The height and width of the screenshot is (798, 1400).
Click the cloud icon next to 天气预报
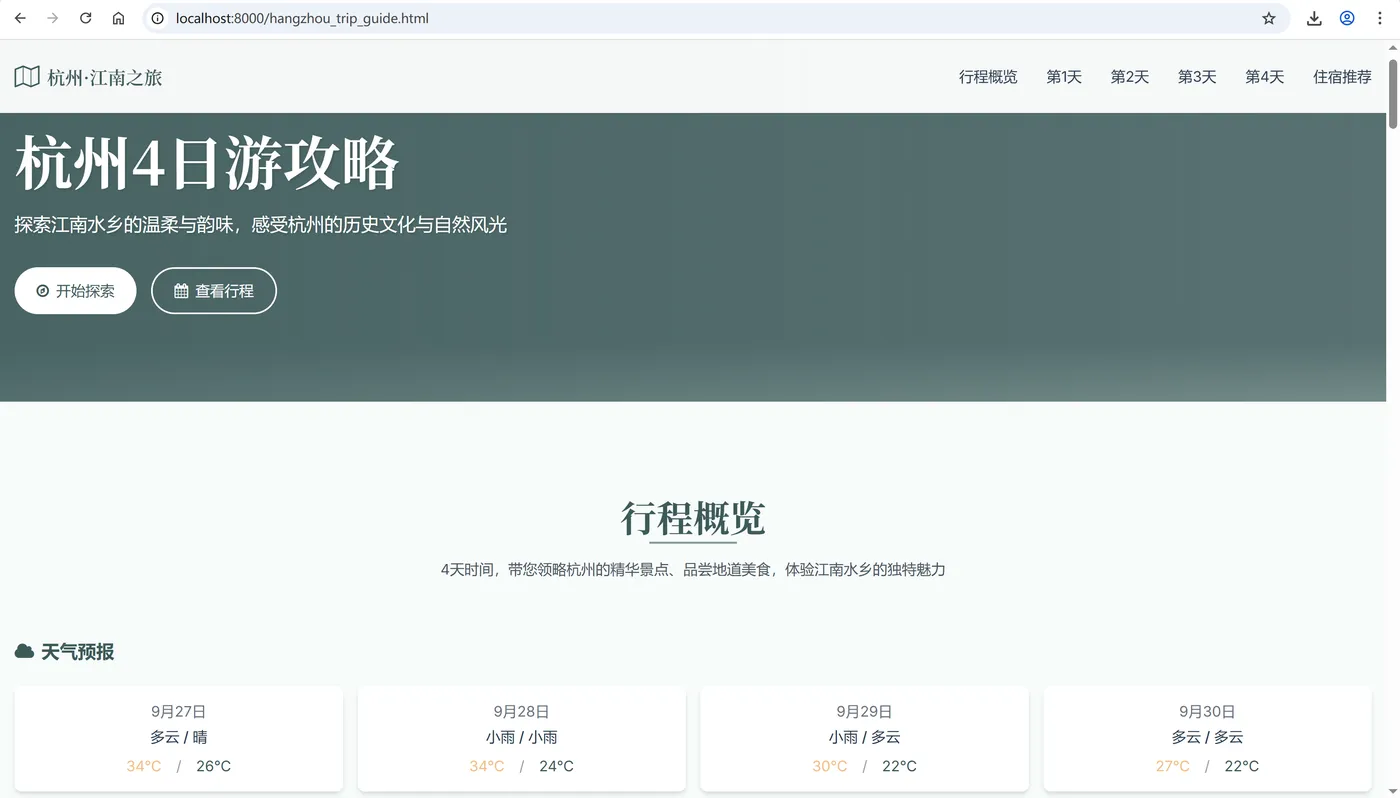[x=23, y=649]
